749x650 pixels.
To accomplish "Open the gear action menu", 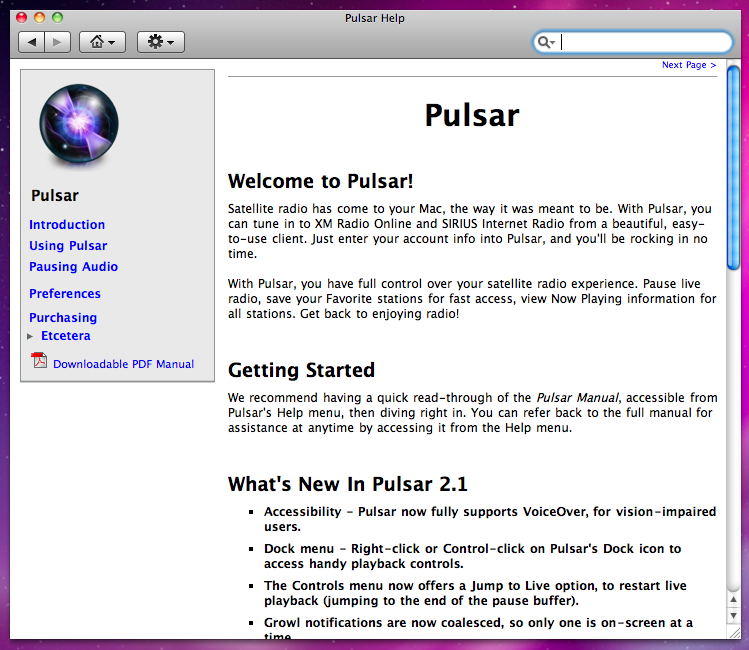I will point(160,42).
